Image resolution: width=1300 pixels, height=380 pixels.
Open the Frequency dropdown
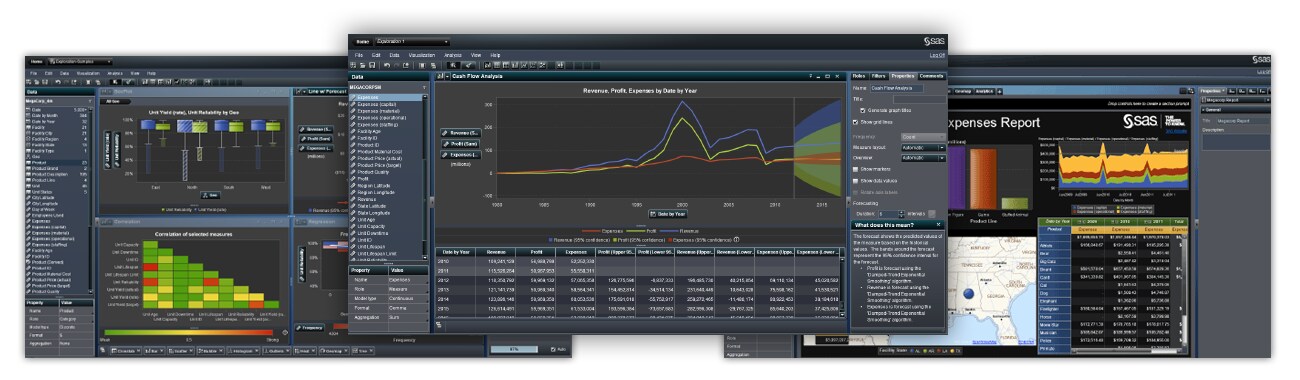(x=923, y=137)
